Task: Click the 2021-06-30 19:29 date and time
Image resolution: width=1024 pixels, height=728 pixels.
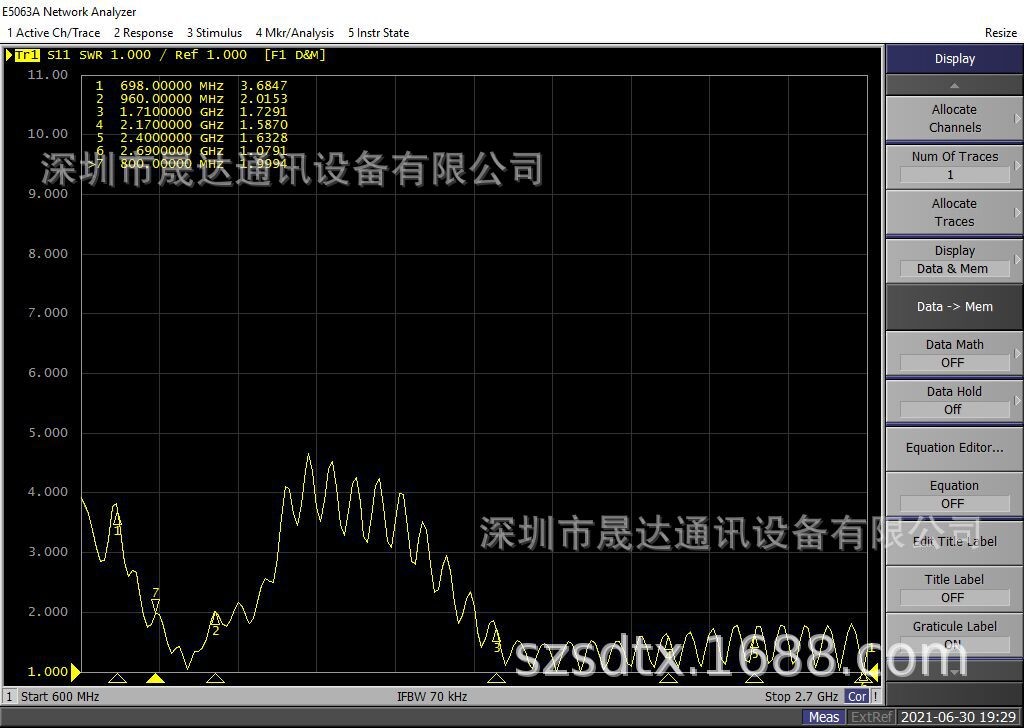Action: (958, 717)
